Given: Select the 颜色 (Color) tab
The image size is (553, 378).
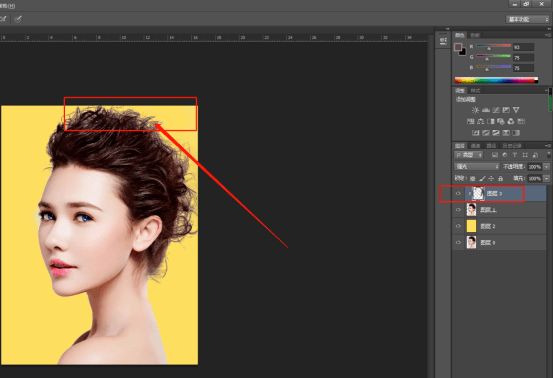Looking at the screenshot, I should click(460, 35).
